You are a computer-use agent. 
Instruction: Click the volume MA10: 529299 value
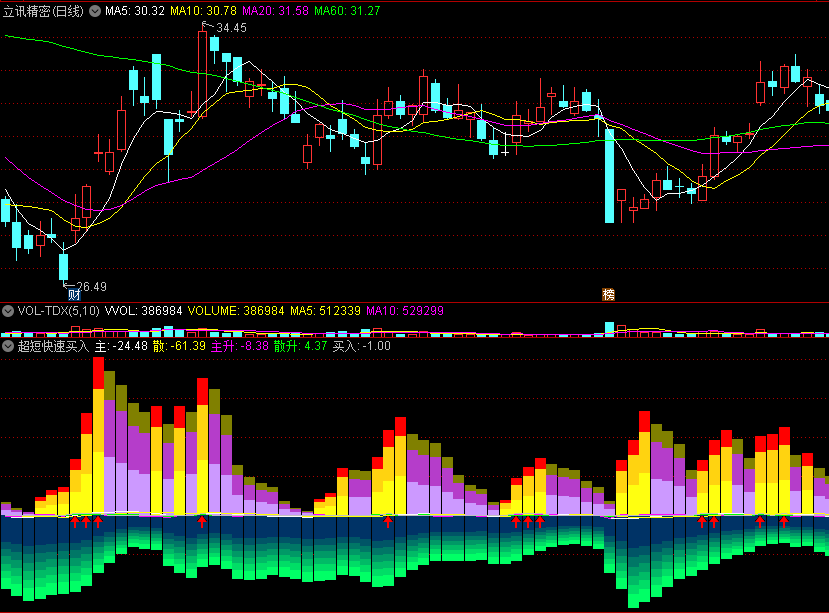[404, 310]
